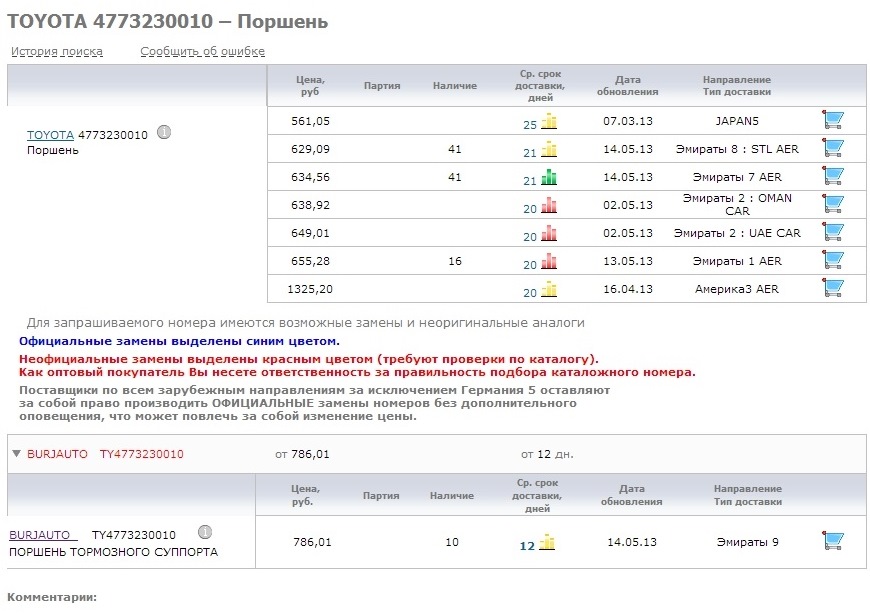Image resolution: width=870 pixels, height=614 pixels.
Task: Collapse the BURJAUTO TY4773230010 analog section
Action: coord(16,454)
